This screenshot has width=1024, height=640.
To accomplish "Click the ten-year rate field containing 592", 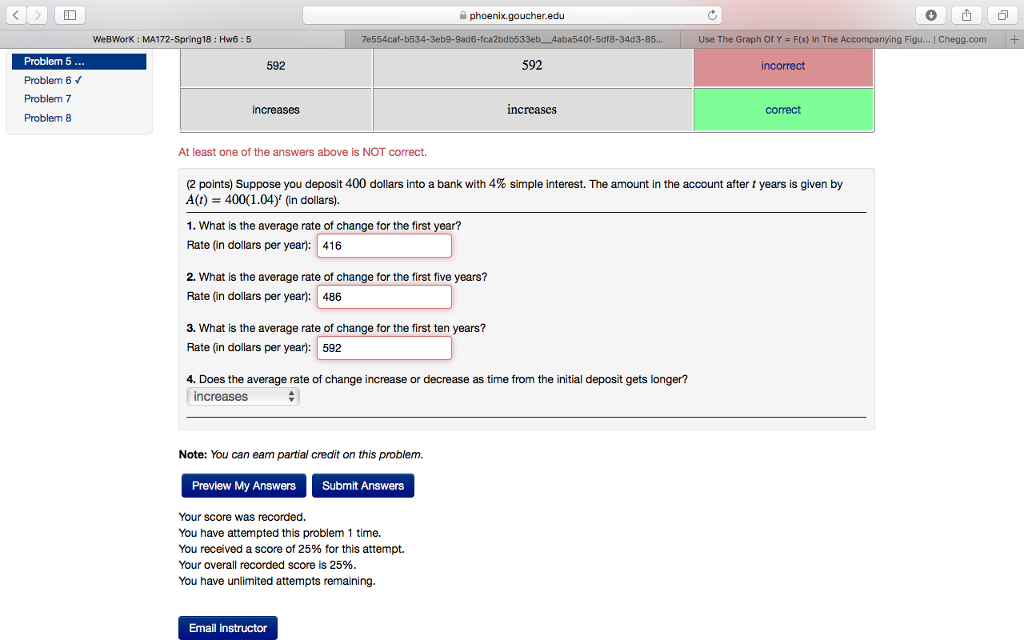I will point(383,348).
